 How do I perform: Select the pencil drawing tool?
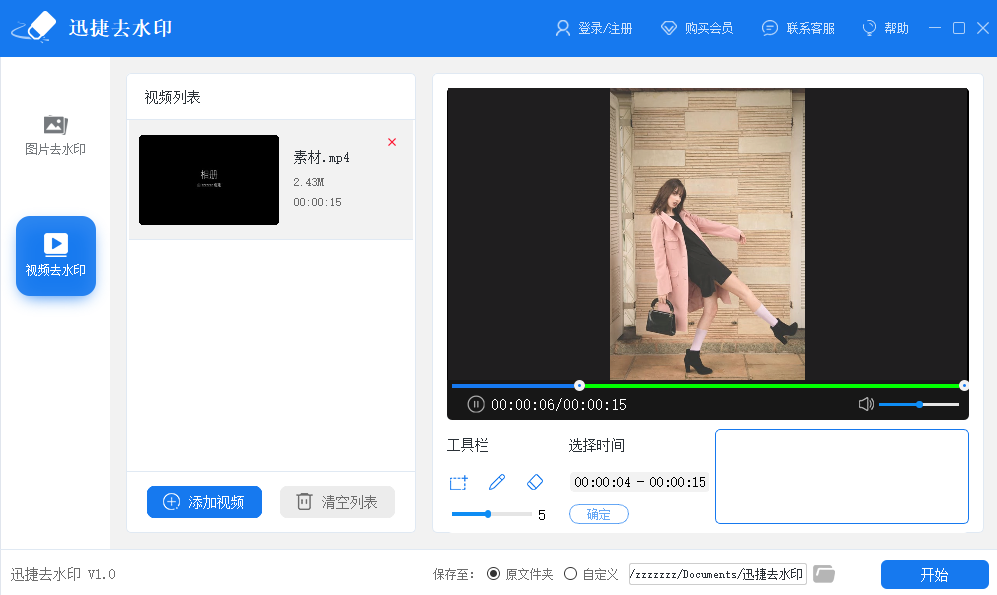pos(497,482)
